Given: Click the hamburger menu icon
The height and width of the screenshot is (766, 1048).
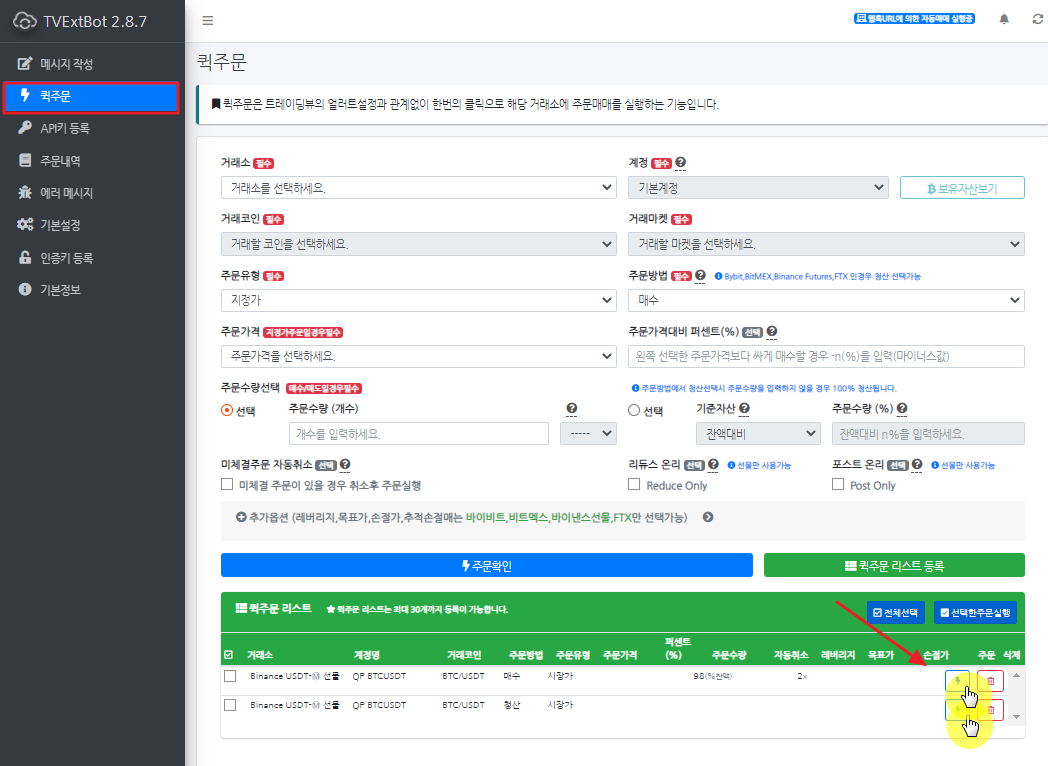Looking at the screenshot, I should pyautogui.click(x=208, y=18).
